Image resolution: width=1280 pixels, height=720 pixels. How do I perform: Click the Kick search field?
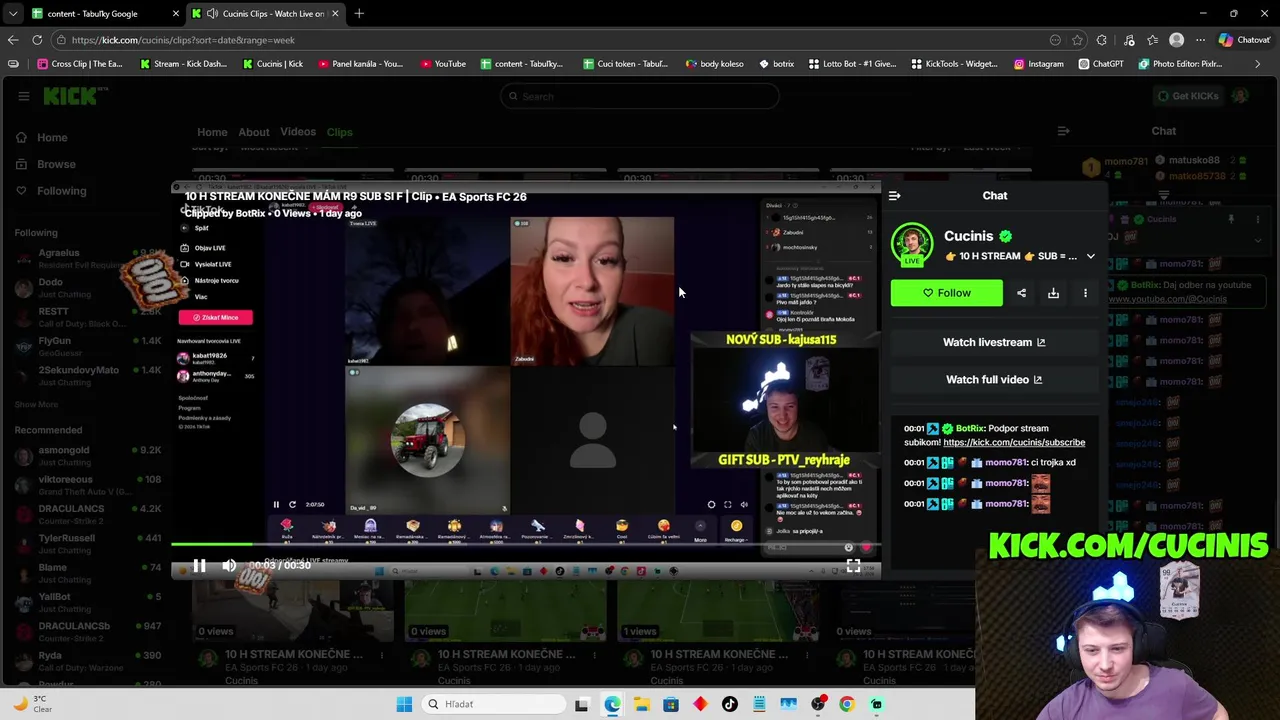(x=640, y=96)
